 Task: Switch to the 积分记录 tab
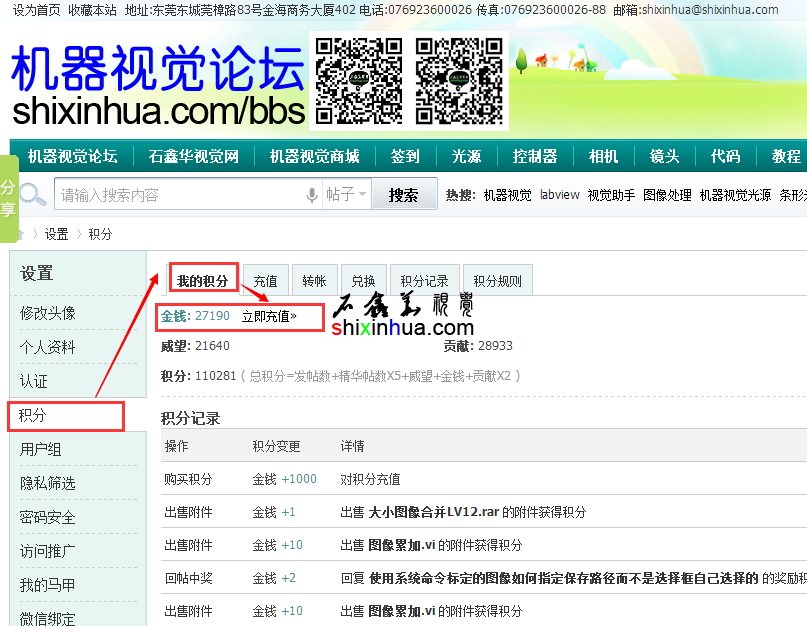pos(425,282)
